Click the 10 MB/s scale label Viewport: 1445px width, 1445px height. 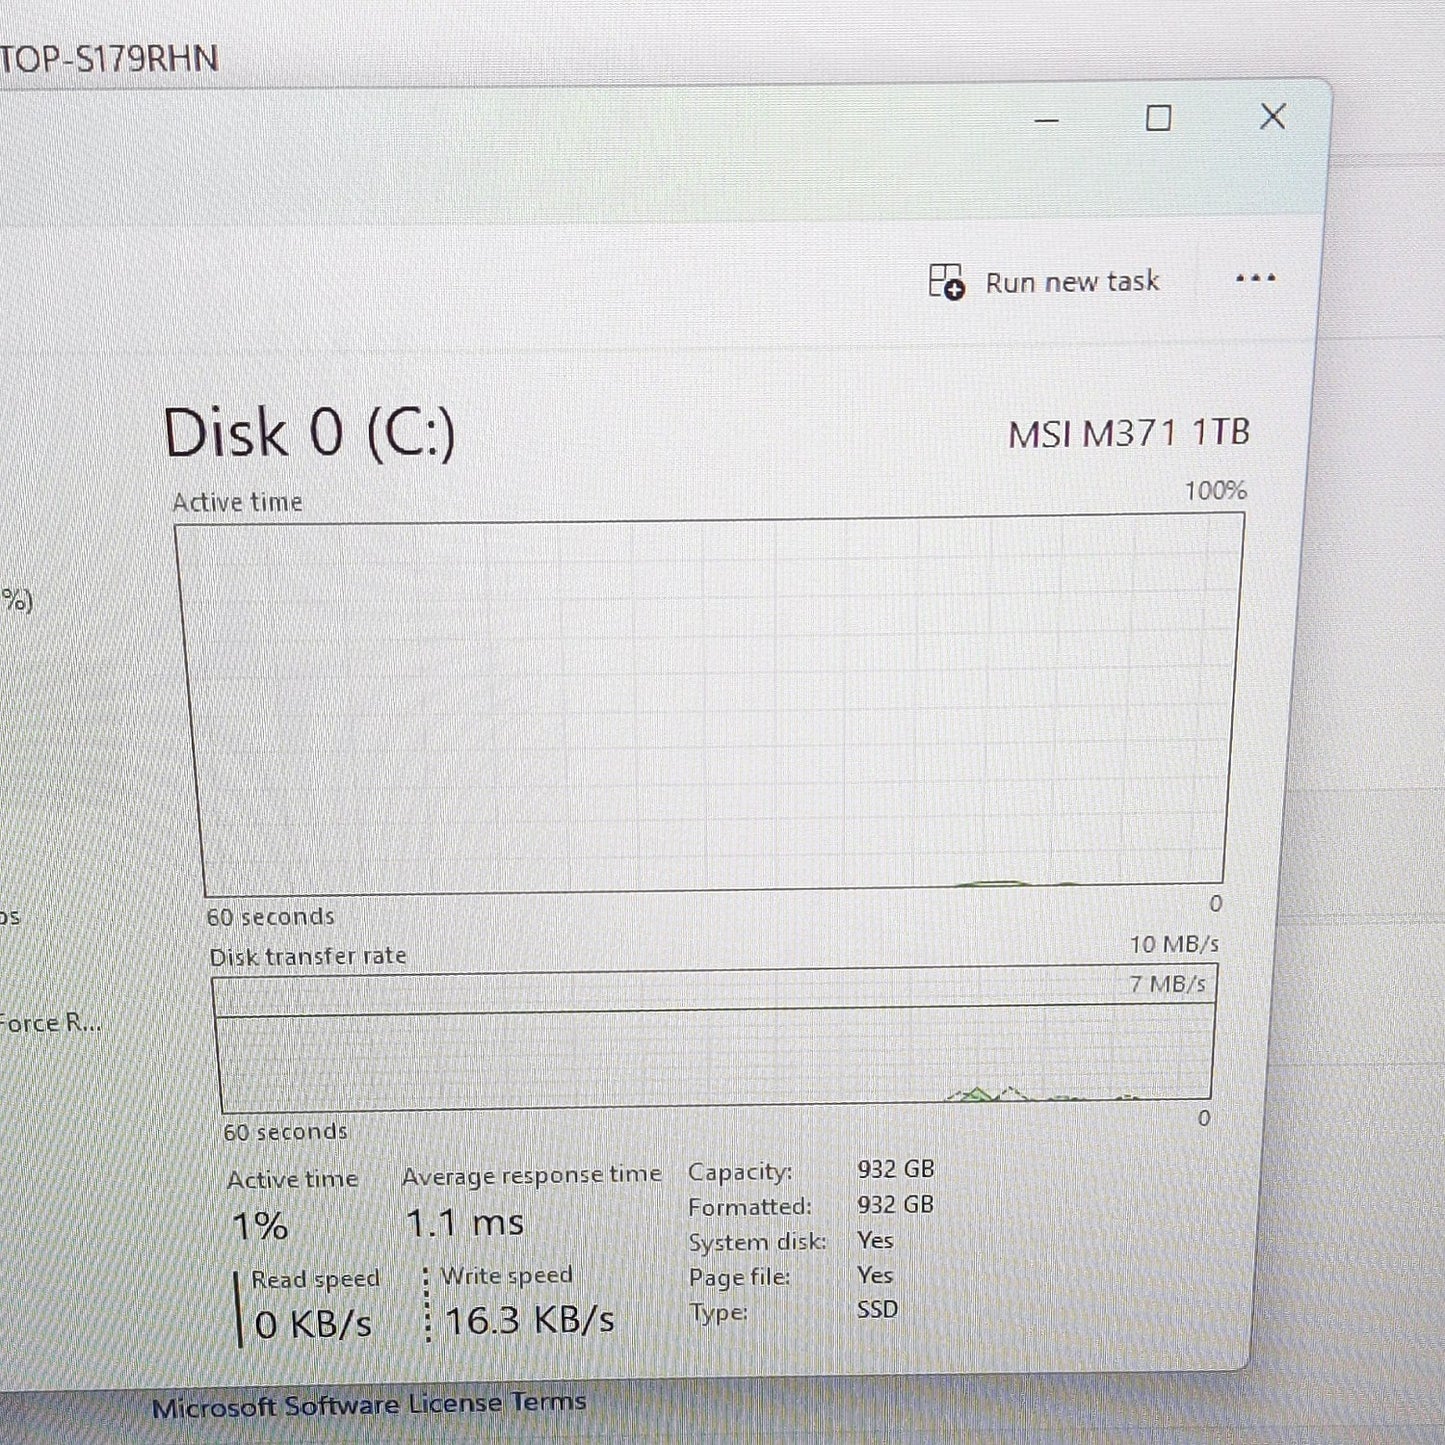(1174, 944)
